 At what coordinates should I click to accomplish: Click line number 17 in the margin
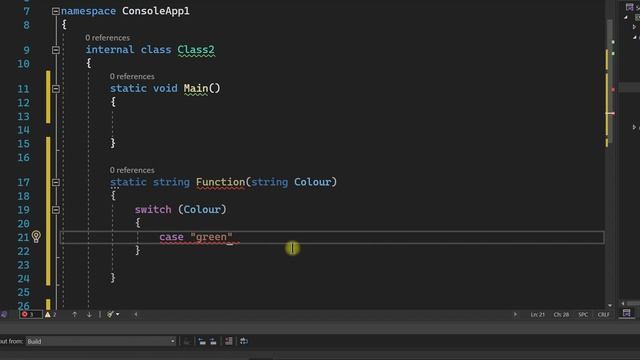[24, 182]
